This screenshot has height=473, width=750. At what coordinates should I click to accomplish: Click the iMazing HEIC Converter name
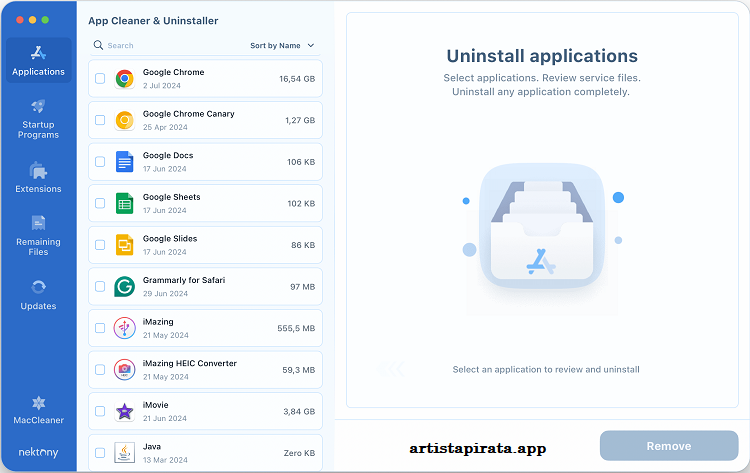[190, 363]
